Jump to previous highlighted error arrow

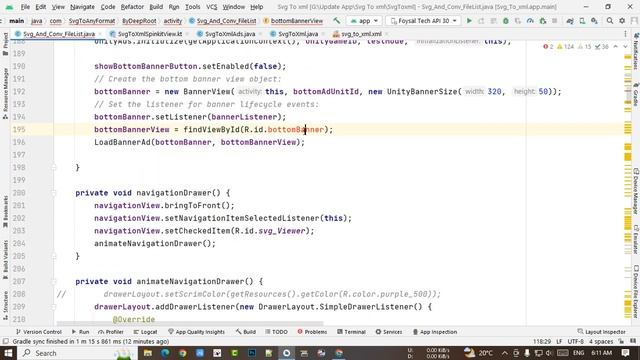point(616,47)
